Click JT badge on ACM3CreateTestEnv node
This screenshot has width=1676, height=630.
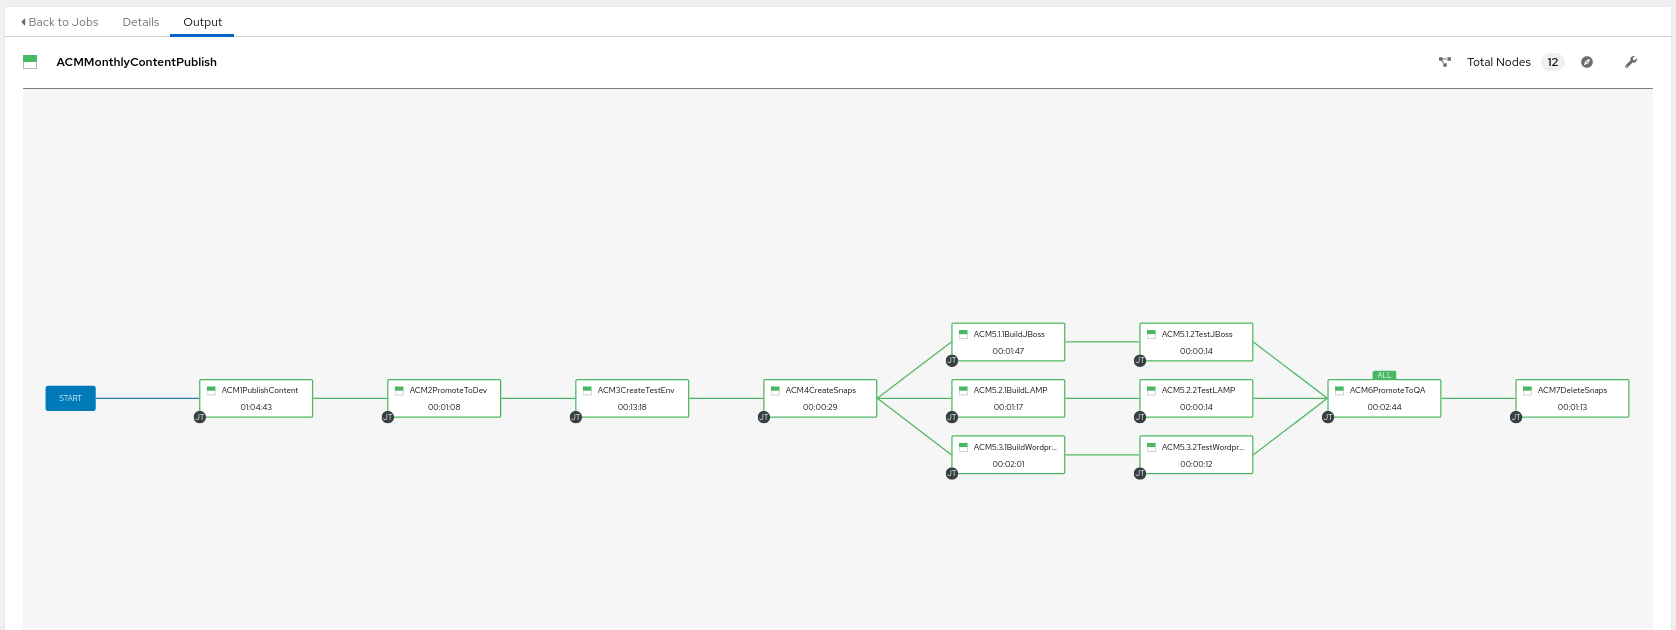(576, 417)
